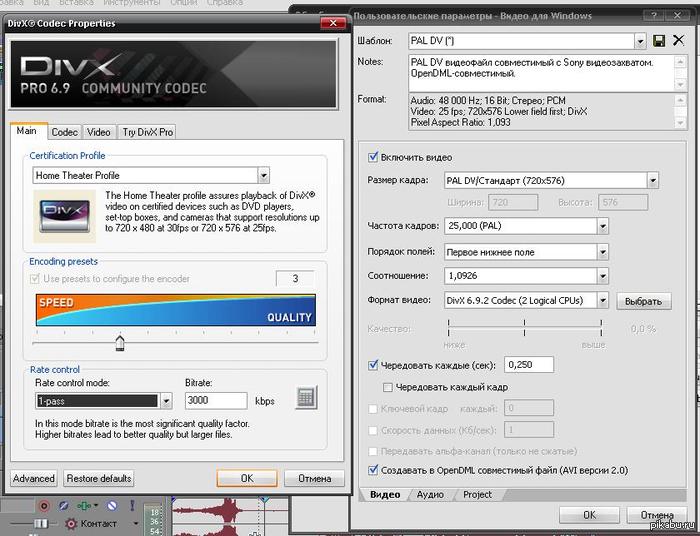Open the Rate control mode dropdown showing 1-pass
Screen dimensions: 700x536
pyautogui.click(x=166, y=401)
